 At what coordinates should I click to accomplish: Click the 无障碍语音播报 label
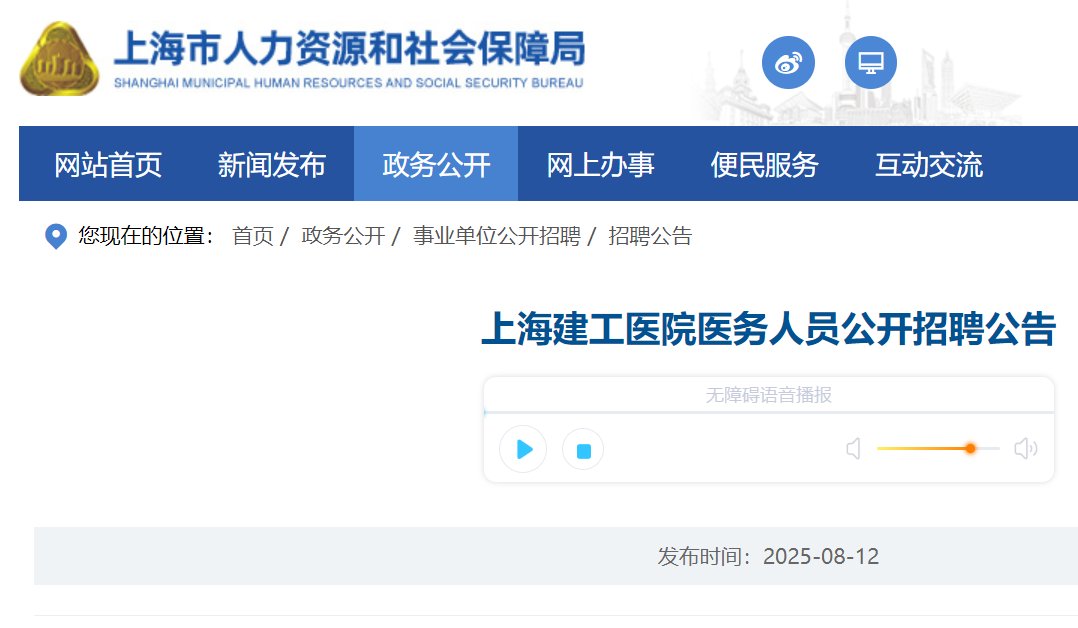(x=769, y=395)
